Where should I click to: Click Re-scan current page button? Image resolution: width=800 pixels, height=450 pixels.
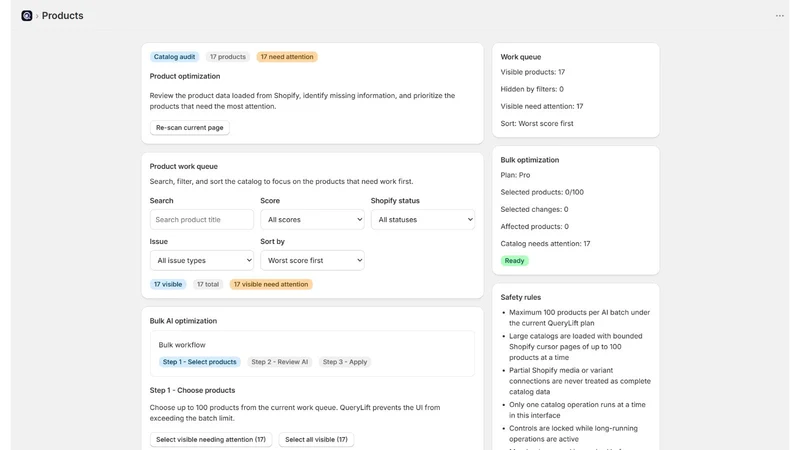(x=189, y=128)
